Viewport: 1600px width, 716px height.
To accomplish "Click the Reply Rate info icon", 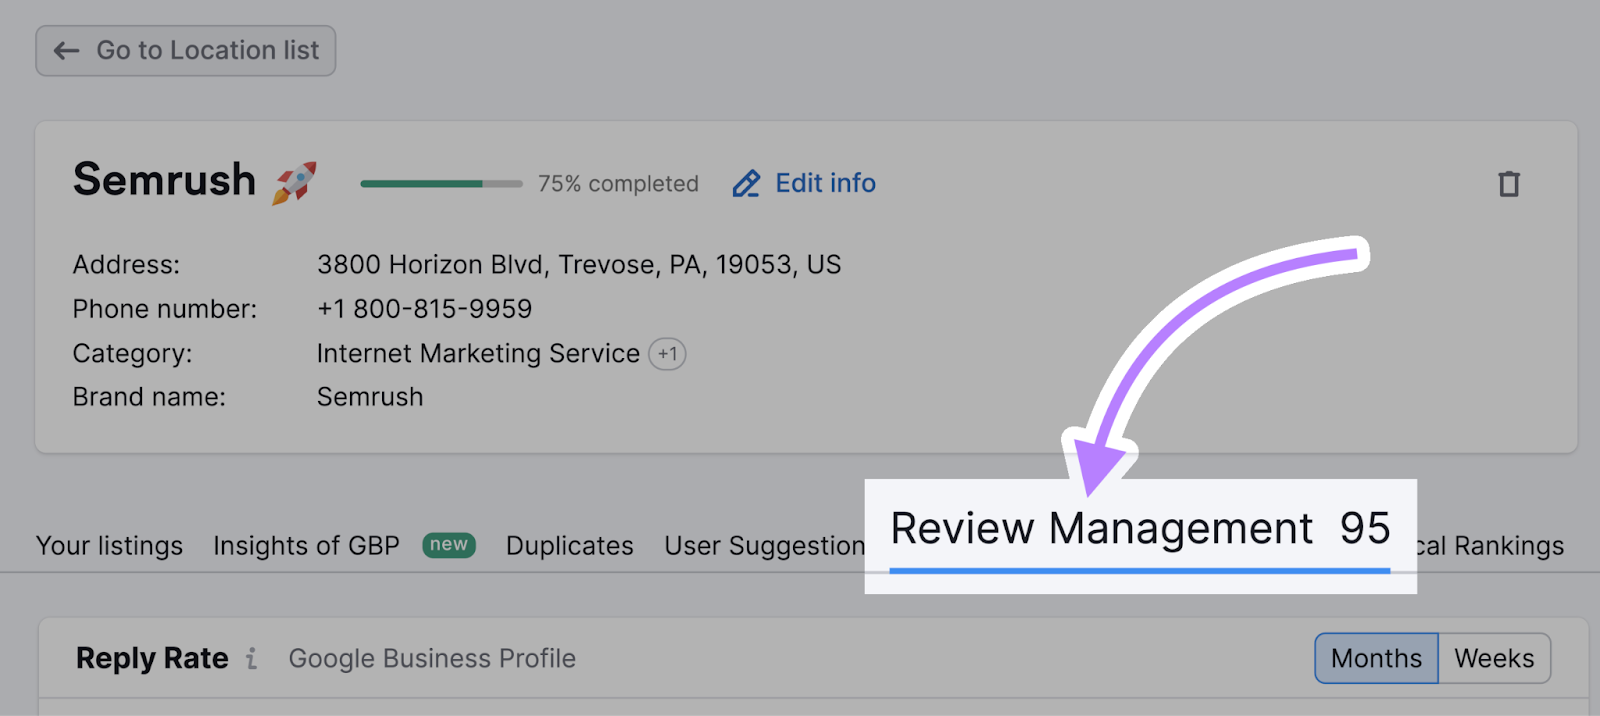I will [252, 658].
